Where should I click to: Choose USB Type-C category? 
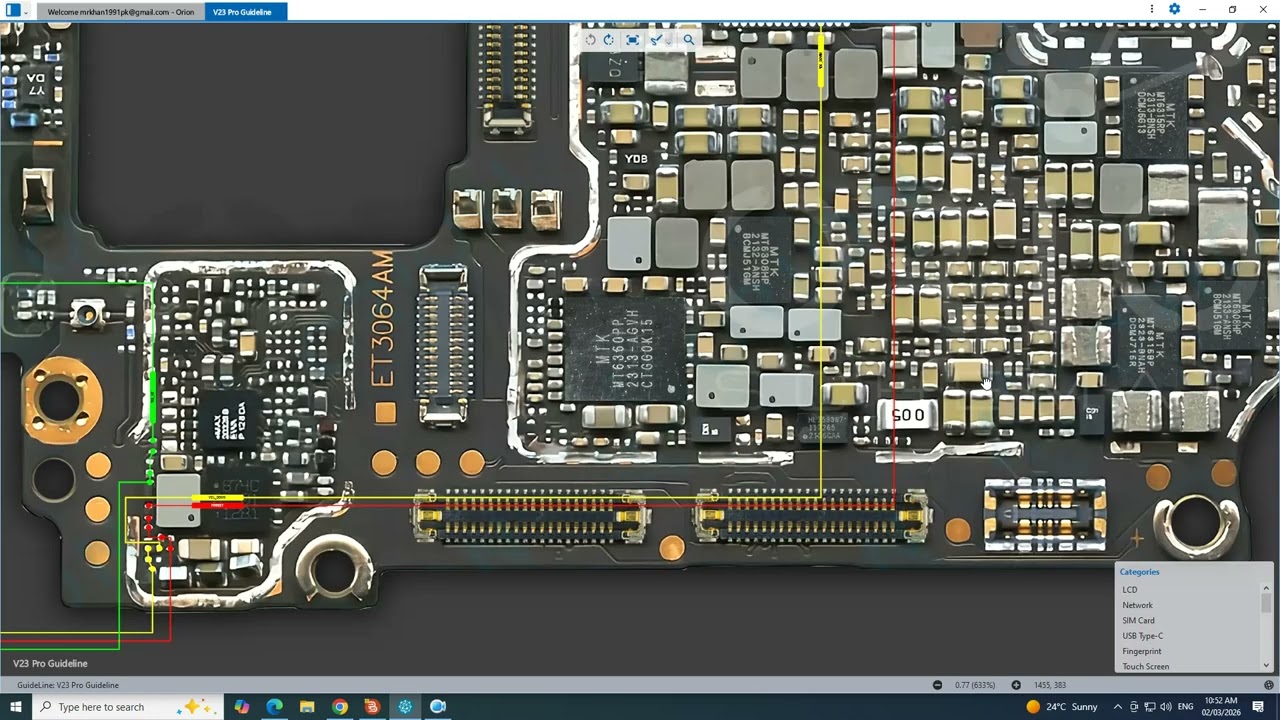(x=1142, y=636)
